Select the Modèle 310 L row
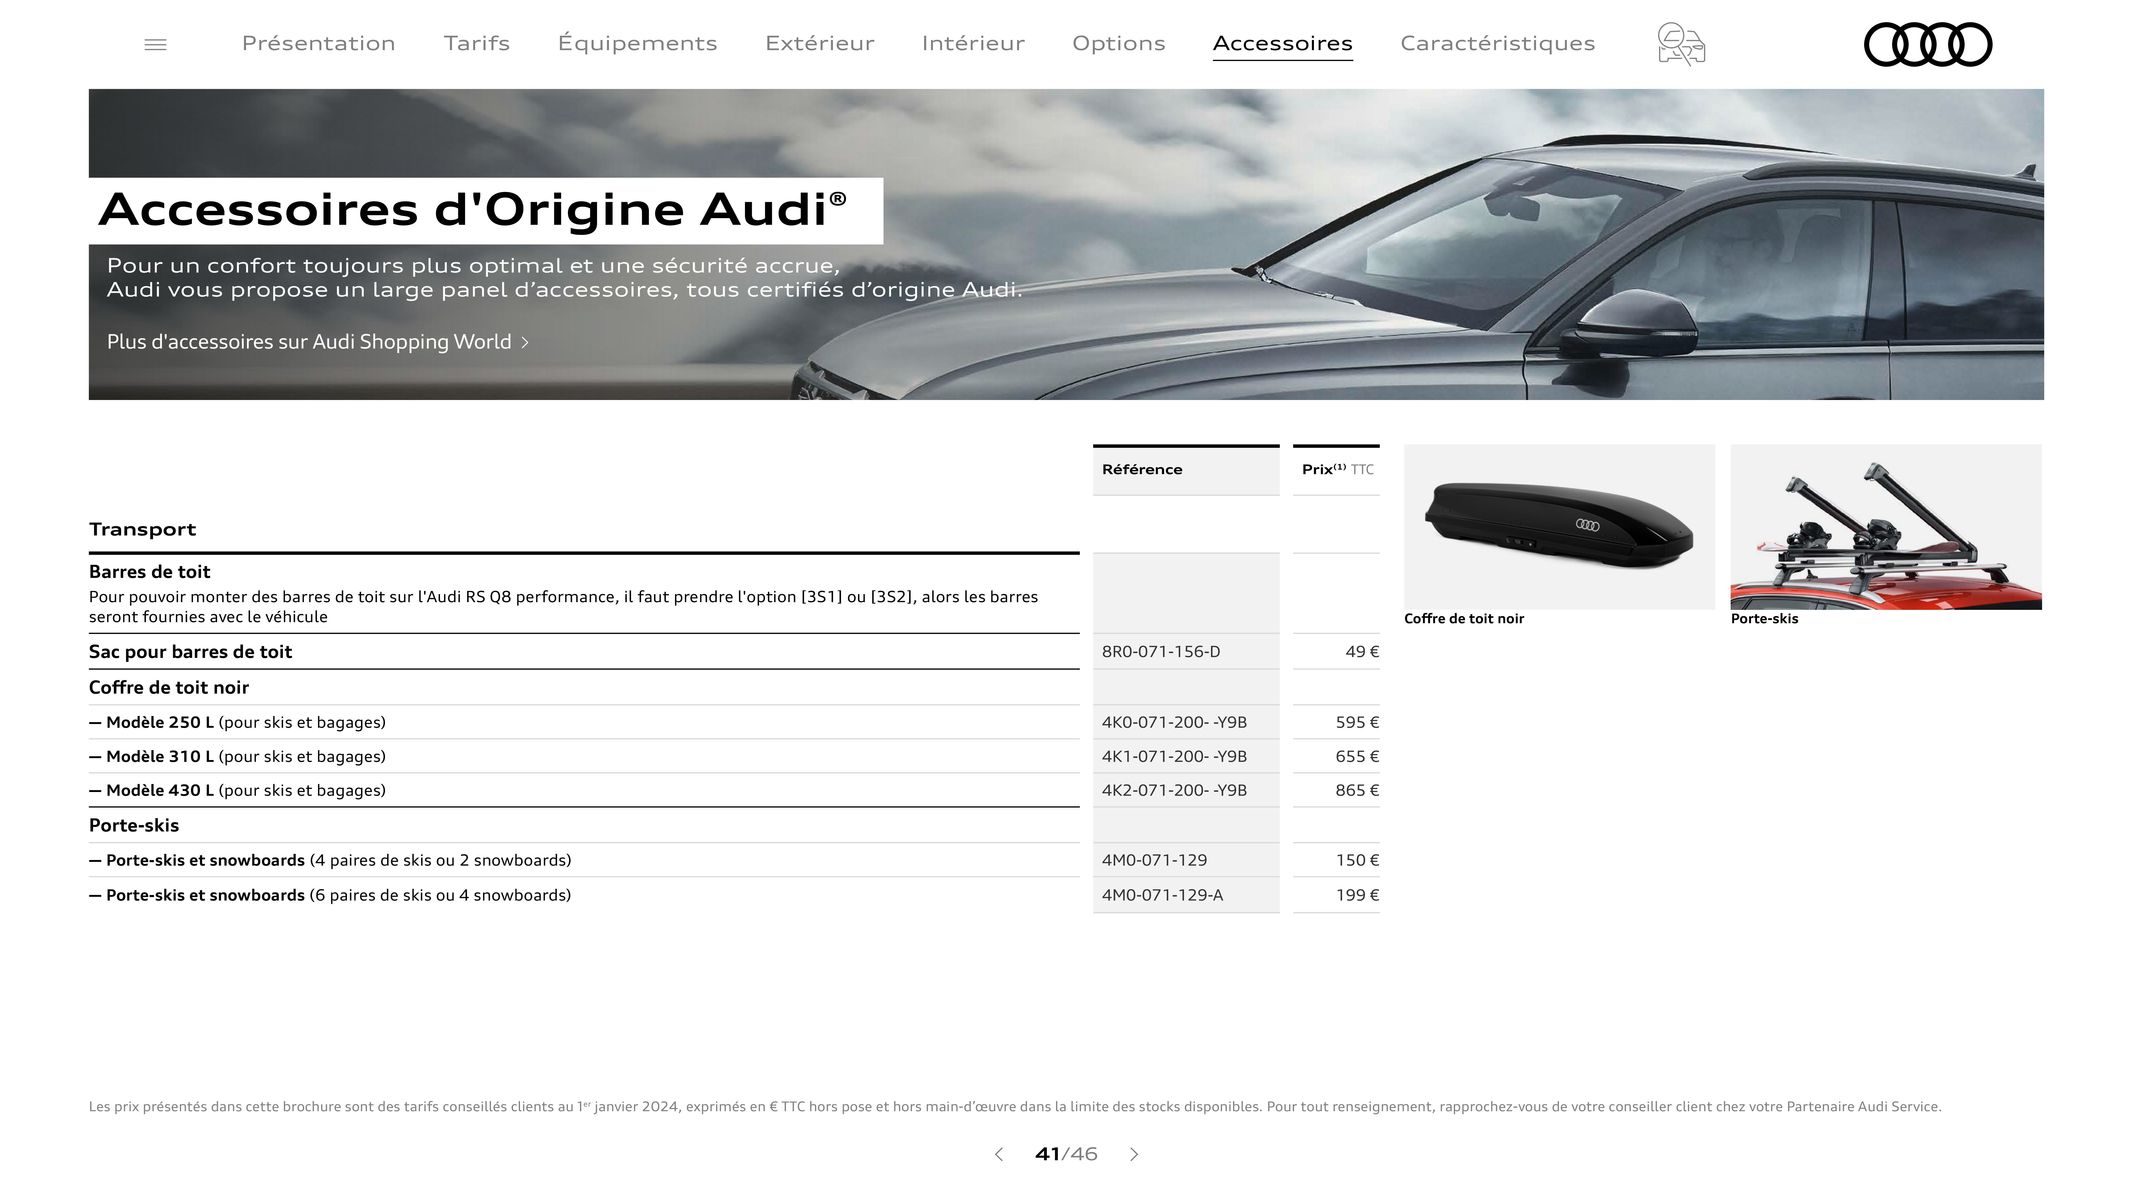This screenshot has height=1200, width=2133. [x=734, y=756]
